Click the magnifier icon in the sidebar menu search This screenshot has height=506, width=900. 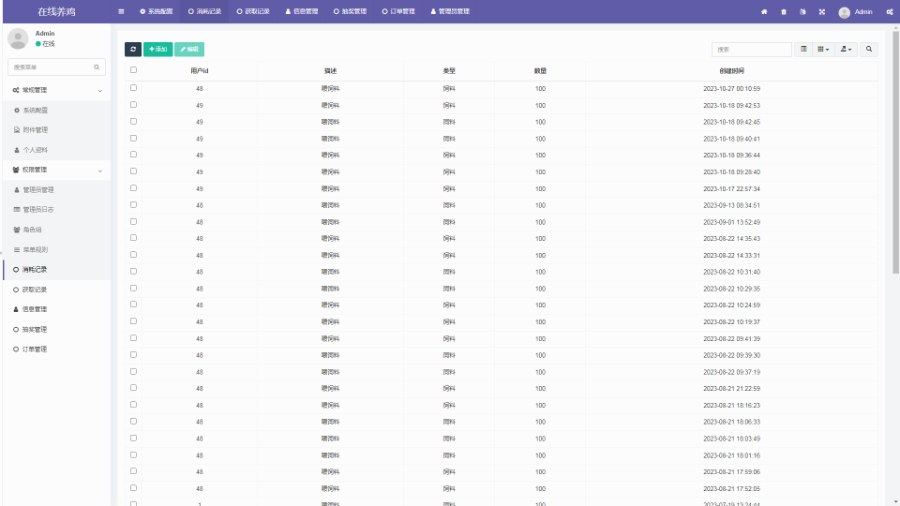pos(96,67)
